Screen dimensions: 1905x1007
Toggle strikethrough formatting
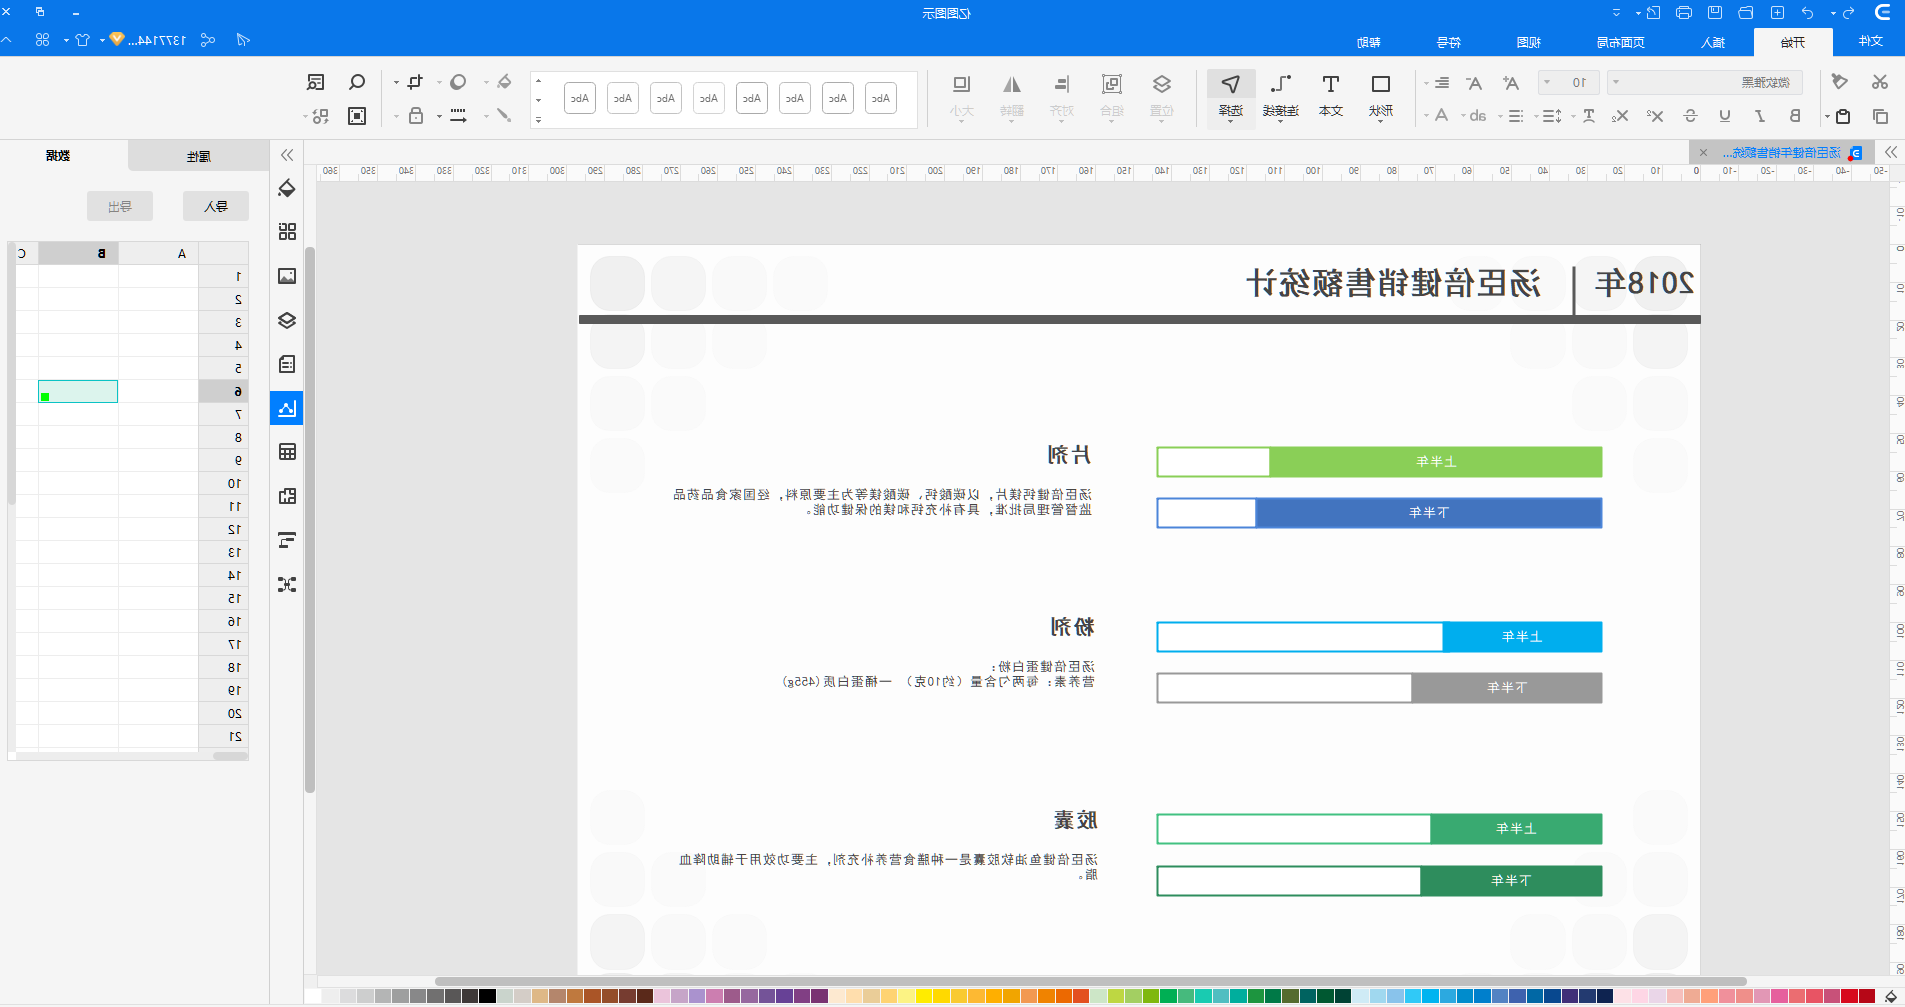pyautogui.click(x=1690, y=116)
